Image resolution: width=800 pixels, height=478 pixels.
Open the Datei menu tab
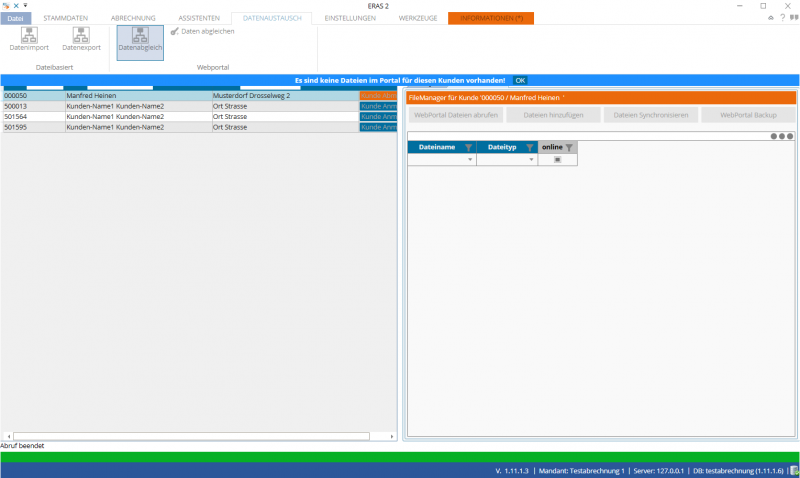point(15,18)
